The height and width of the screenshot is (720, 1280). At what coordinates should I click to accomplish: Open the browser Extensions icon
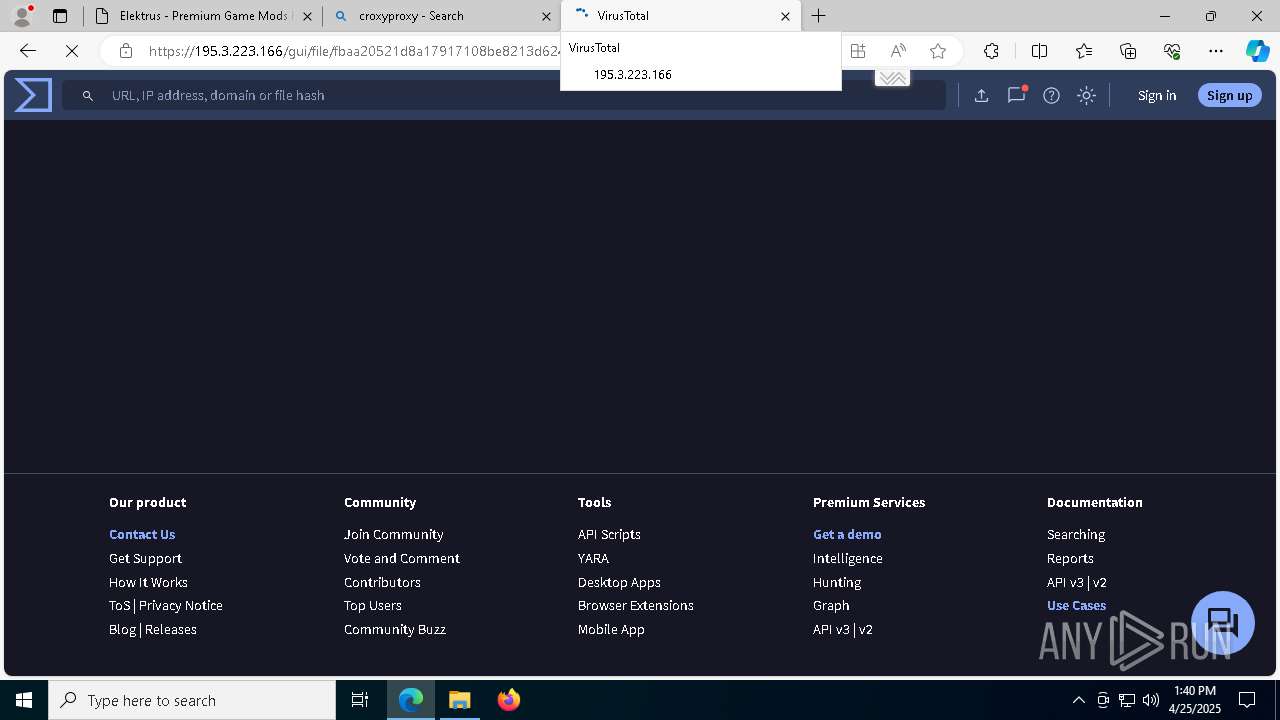[x=991, y=51]
